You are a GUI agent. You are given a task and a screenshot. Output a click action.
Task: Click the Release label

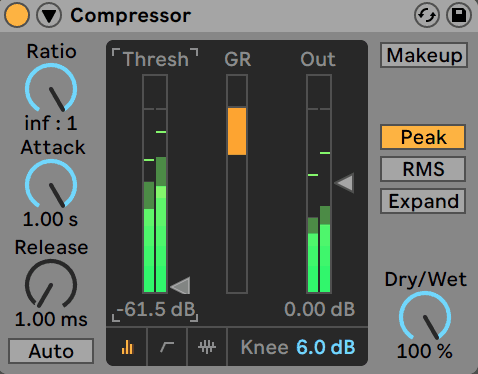(x=52, y=247)
